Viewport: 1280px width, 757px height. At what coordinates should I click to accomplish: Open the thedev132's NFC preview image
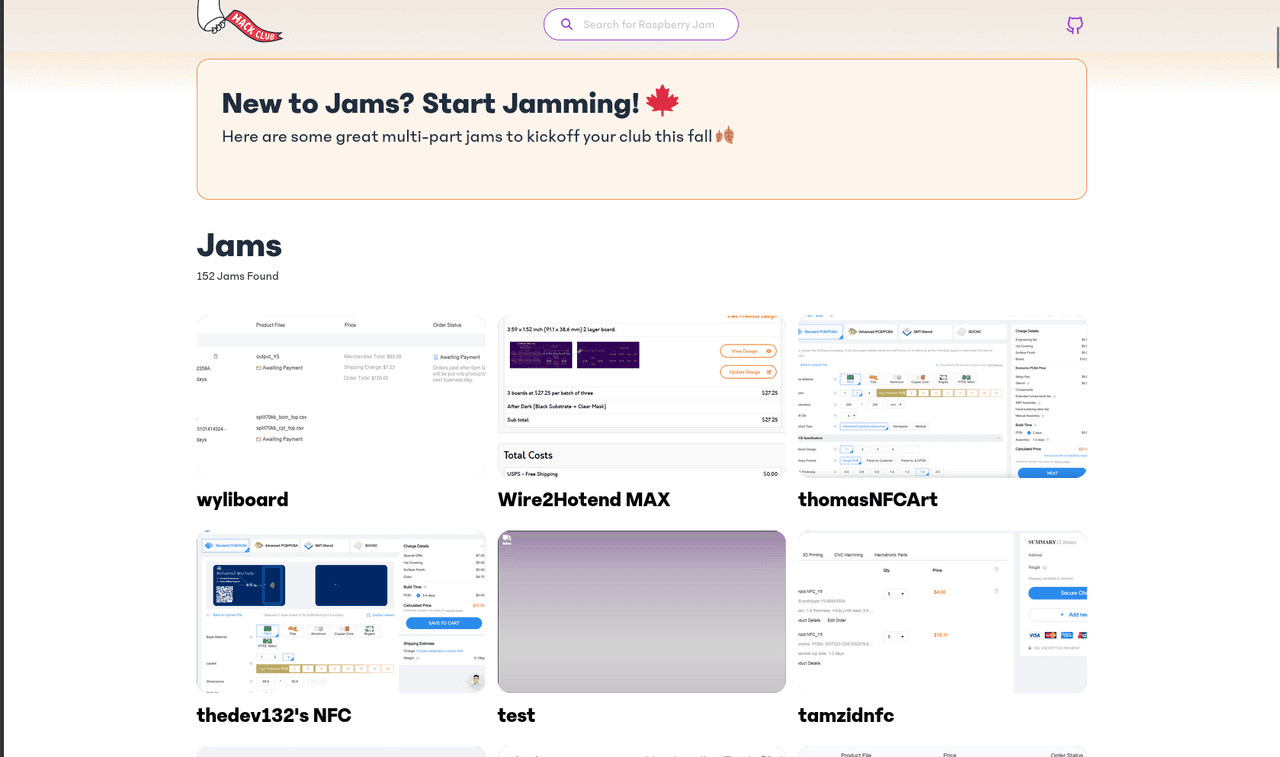[x=341, y=612]
